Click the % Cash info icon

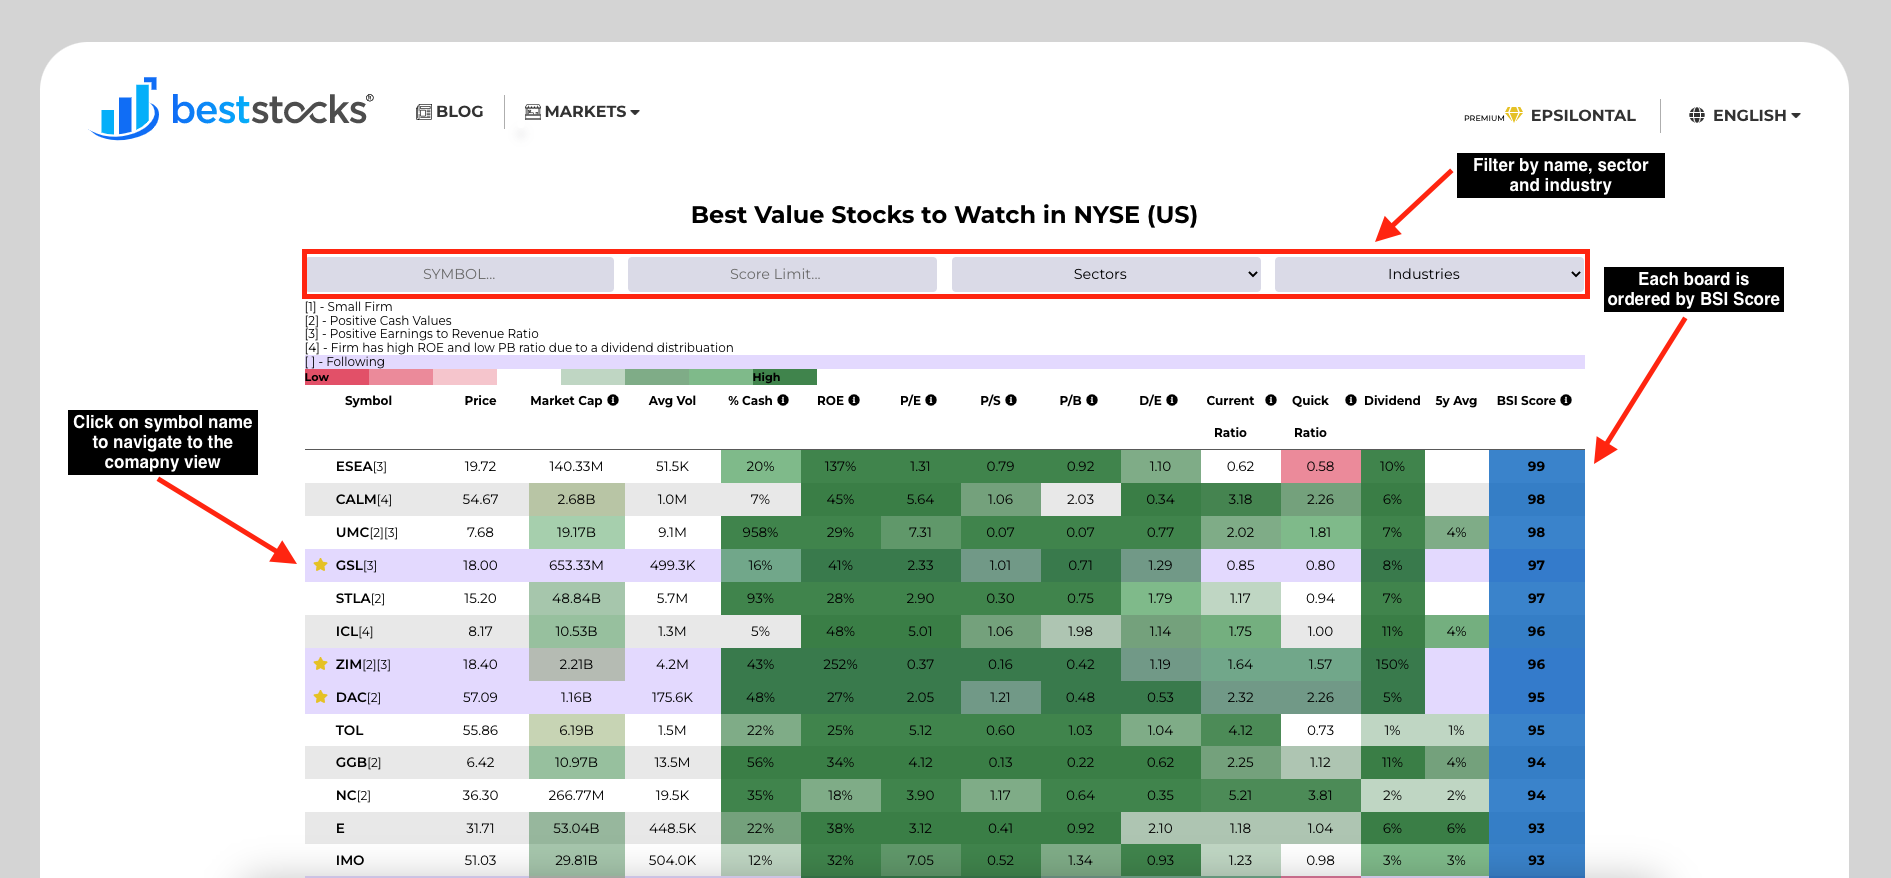click(x=783, y=400)
